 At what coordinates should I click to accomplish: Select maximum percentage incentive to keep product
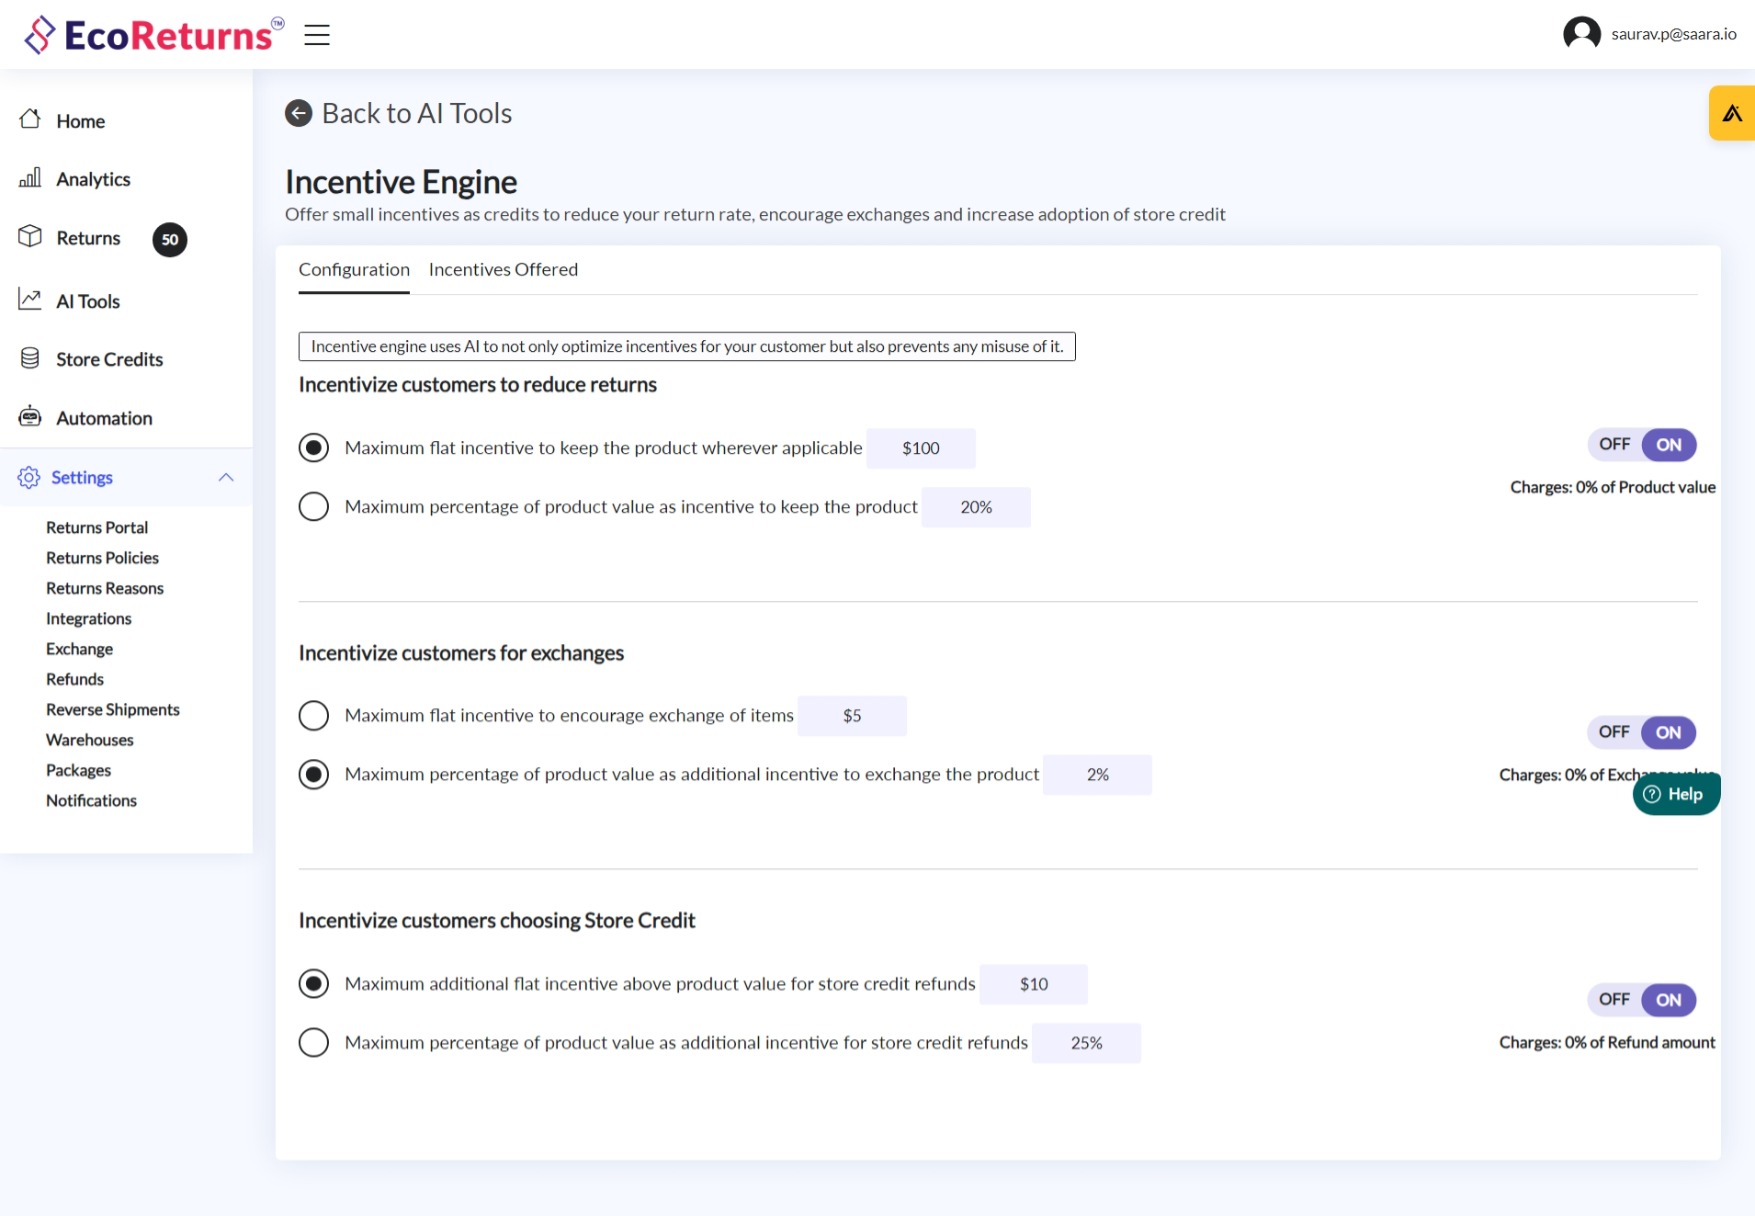click(314, 507)
